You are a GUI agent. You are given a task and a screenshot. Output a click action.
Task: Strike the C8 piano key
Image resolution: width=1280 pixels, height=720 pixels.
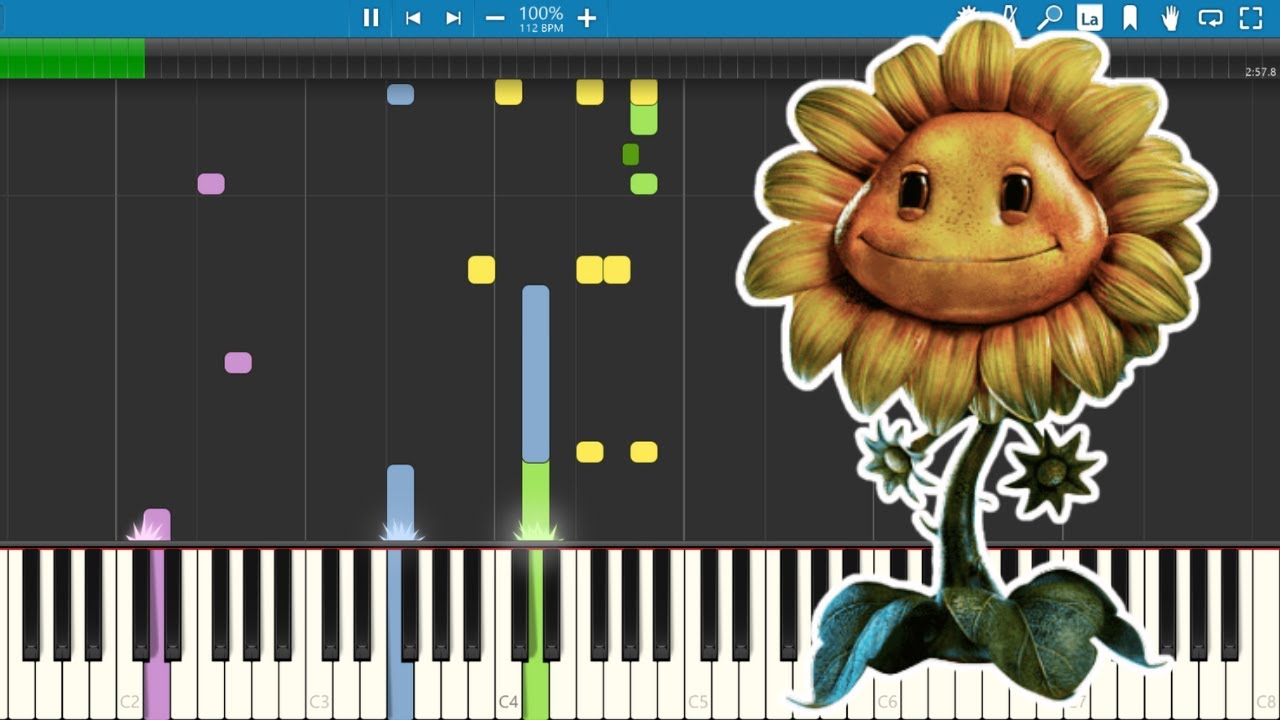[1266, 690]
